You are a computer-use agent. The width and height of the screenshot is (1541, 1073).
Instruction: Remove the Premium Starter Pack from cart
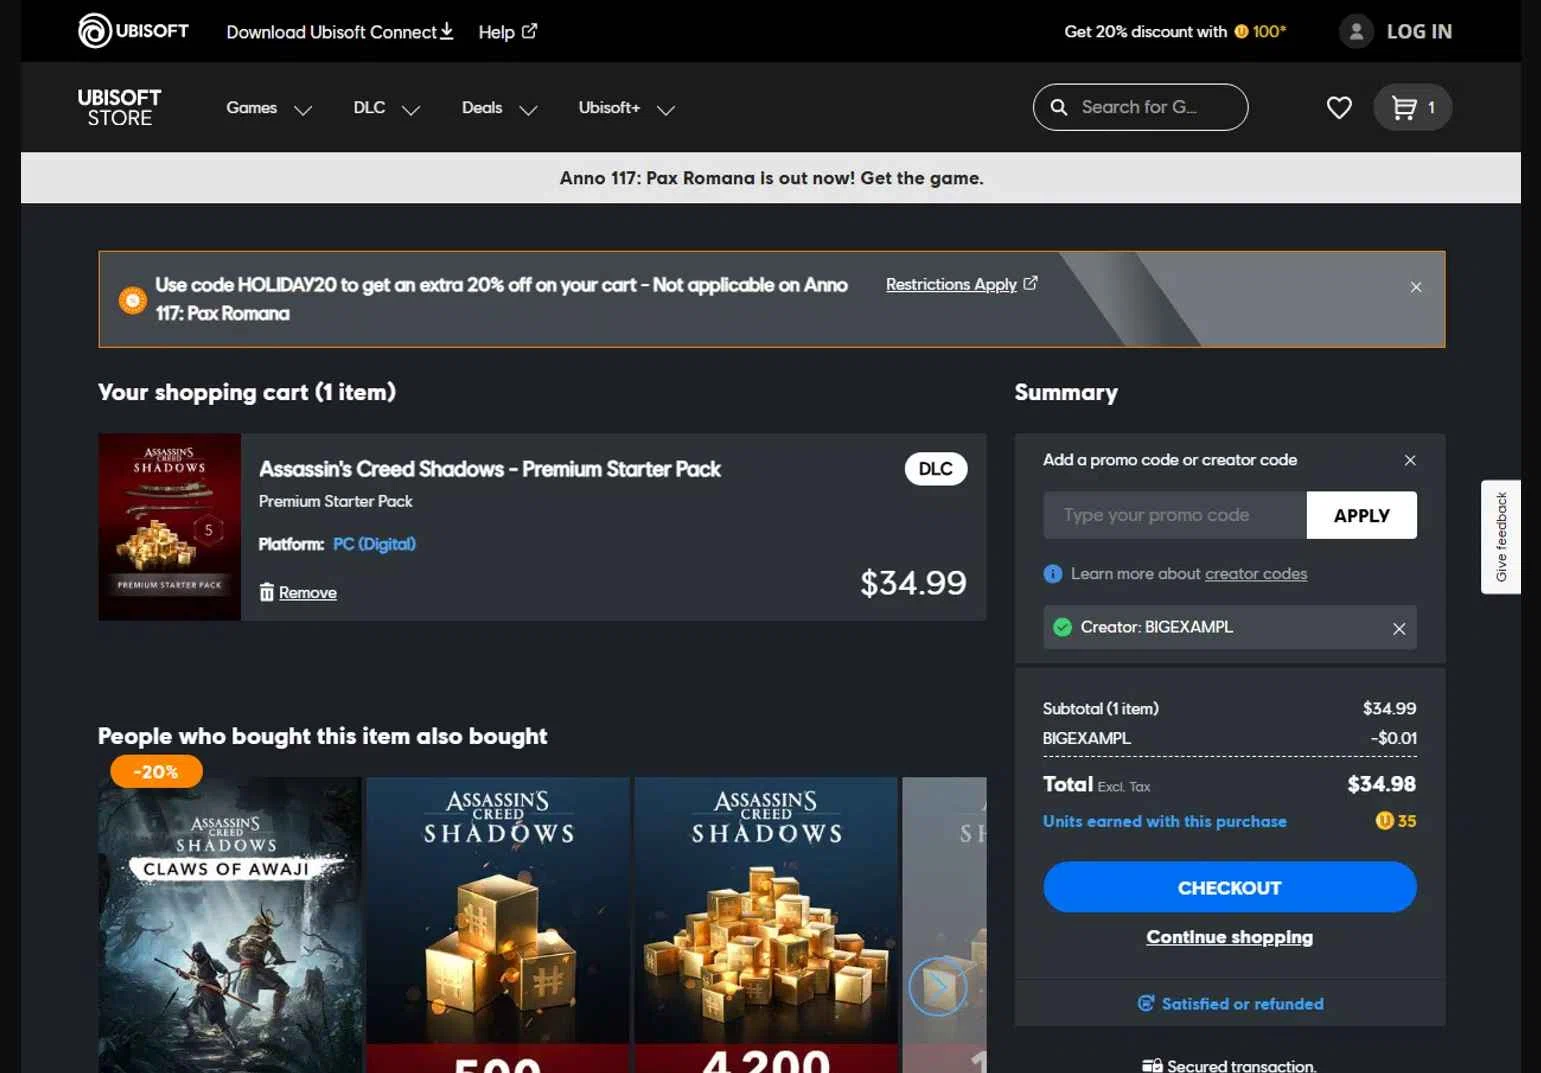(x=307, y=593)
